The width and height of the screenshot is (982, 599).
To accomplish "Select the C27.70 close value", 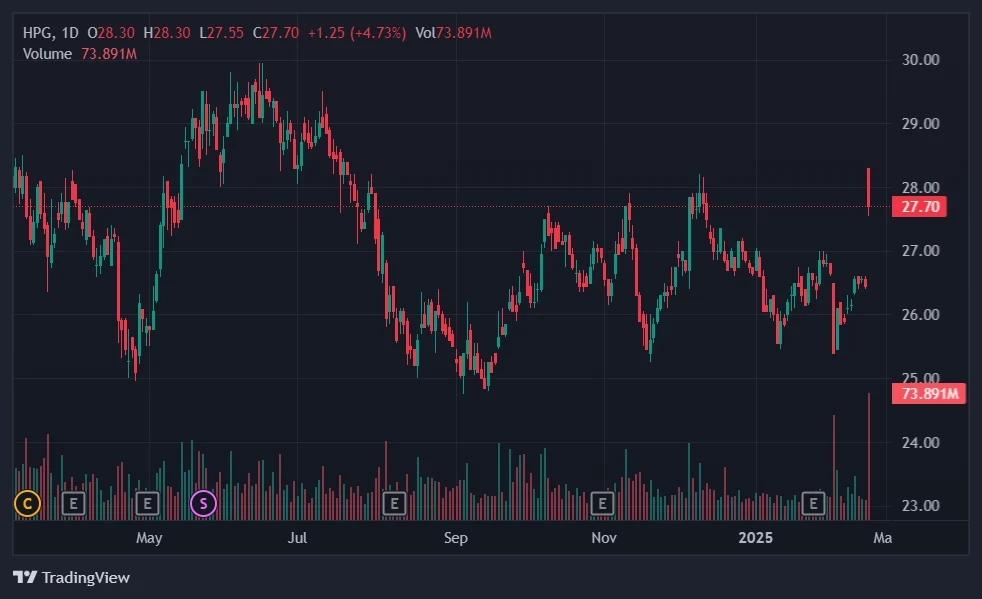I will click(x=276, y=33).
